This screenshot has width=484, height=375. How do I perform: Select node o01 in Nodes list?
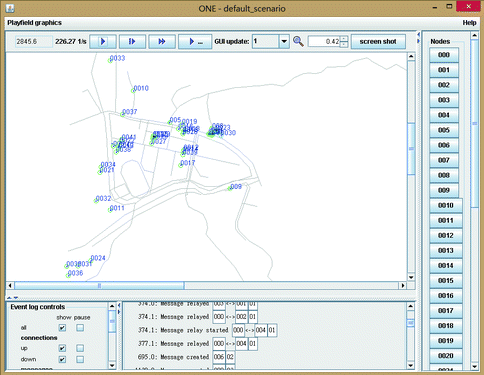pyautogui.click(x=444, y=70)
